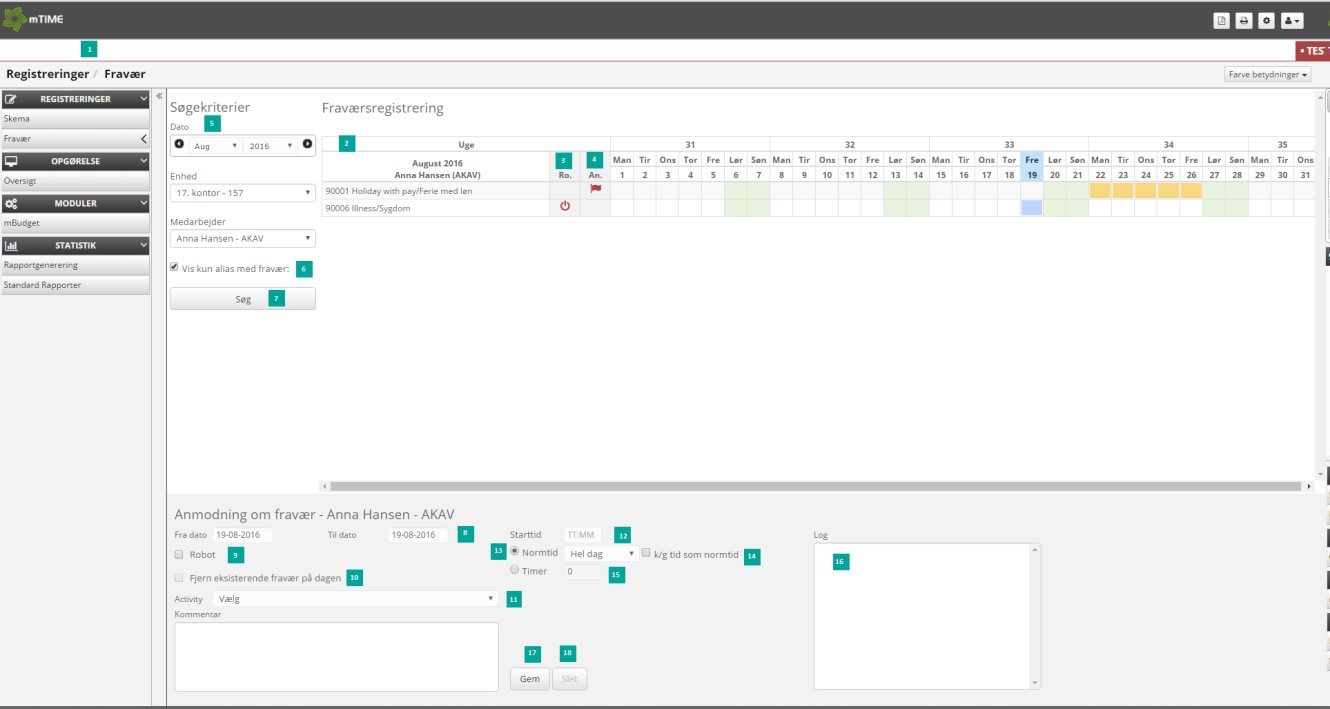
Task: Open settings via the gear icon
Action: 1266,21
